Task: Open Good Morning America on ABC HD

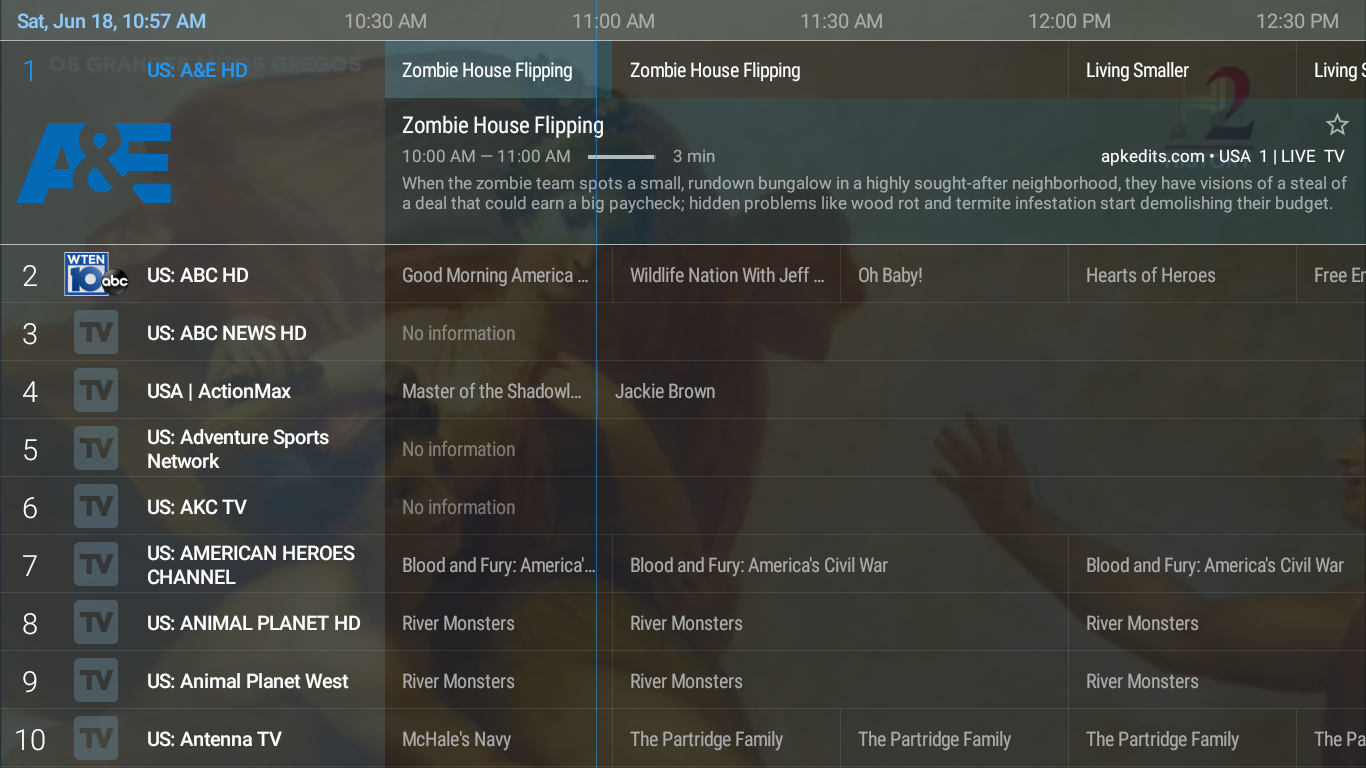Action: coord(498,275)
